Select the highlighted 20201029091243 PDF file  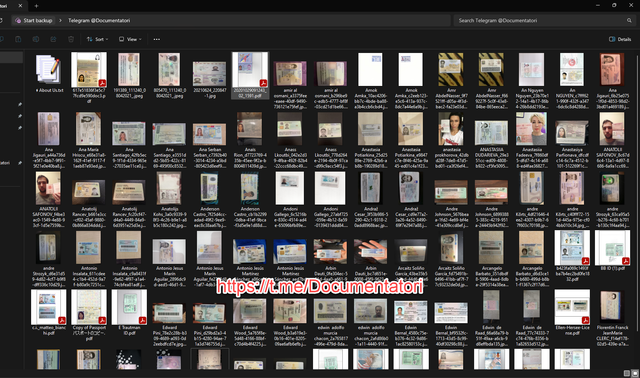[x=250, y=76]
